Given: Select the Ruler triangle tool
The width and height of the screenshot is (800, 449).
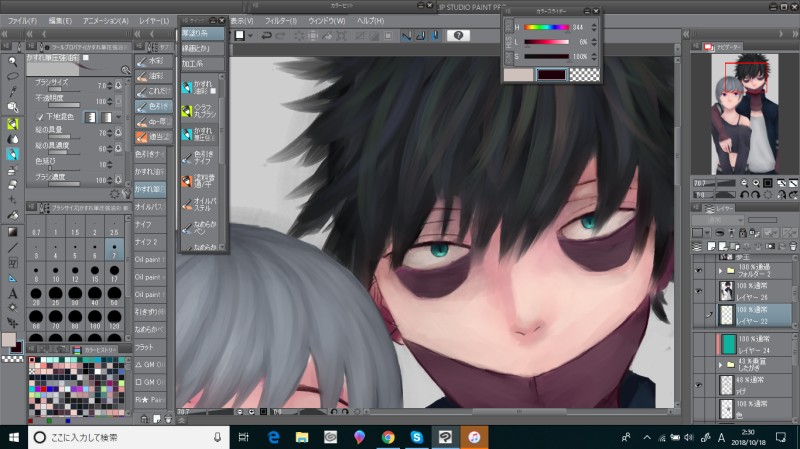Looking at the screenshot, I should tap(13, 278).
